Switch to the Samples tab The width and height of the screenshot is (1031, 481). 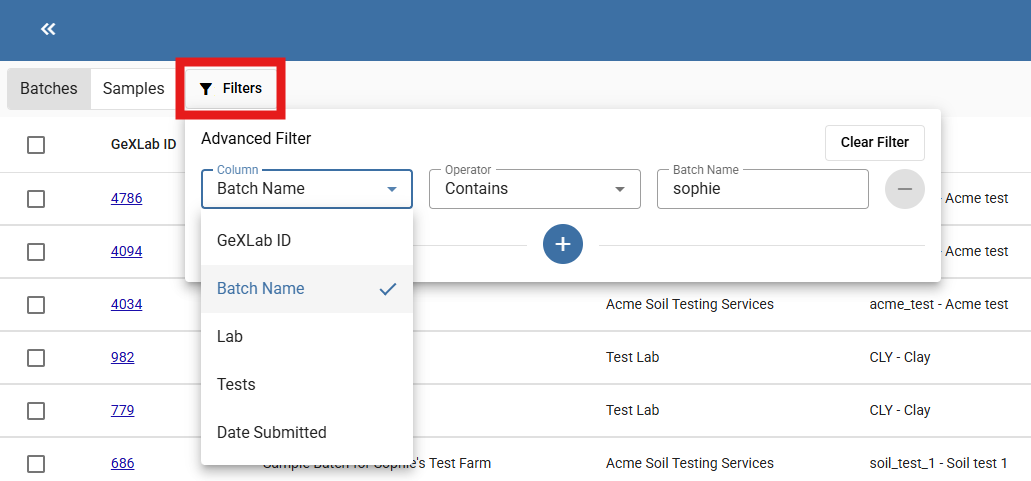133,89
